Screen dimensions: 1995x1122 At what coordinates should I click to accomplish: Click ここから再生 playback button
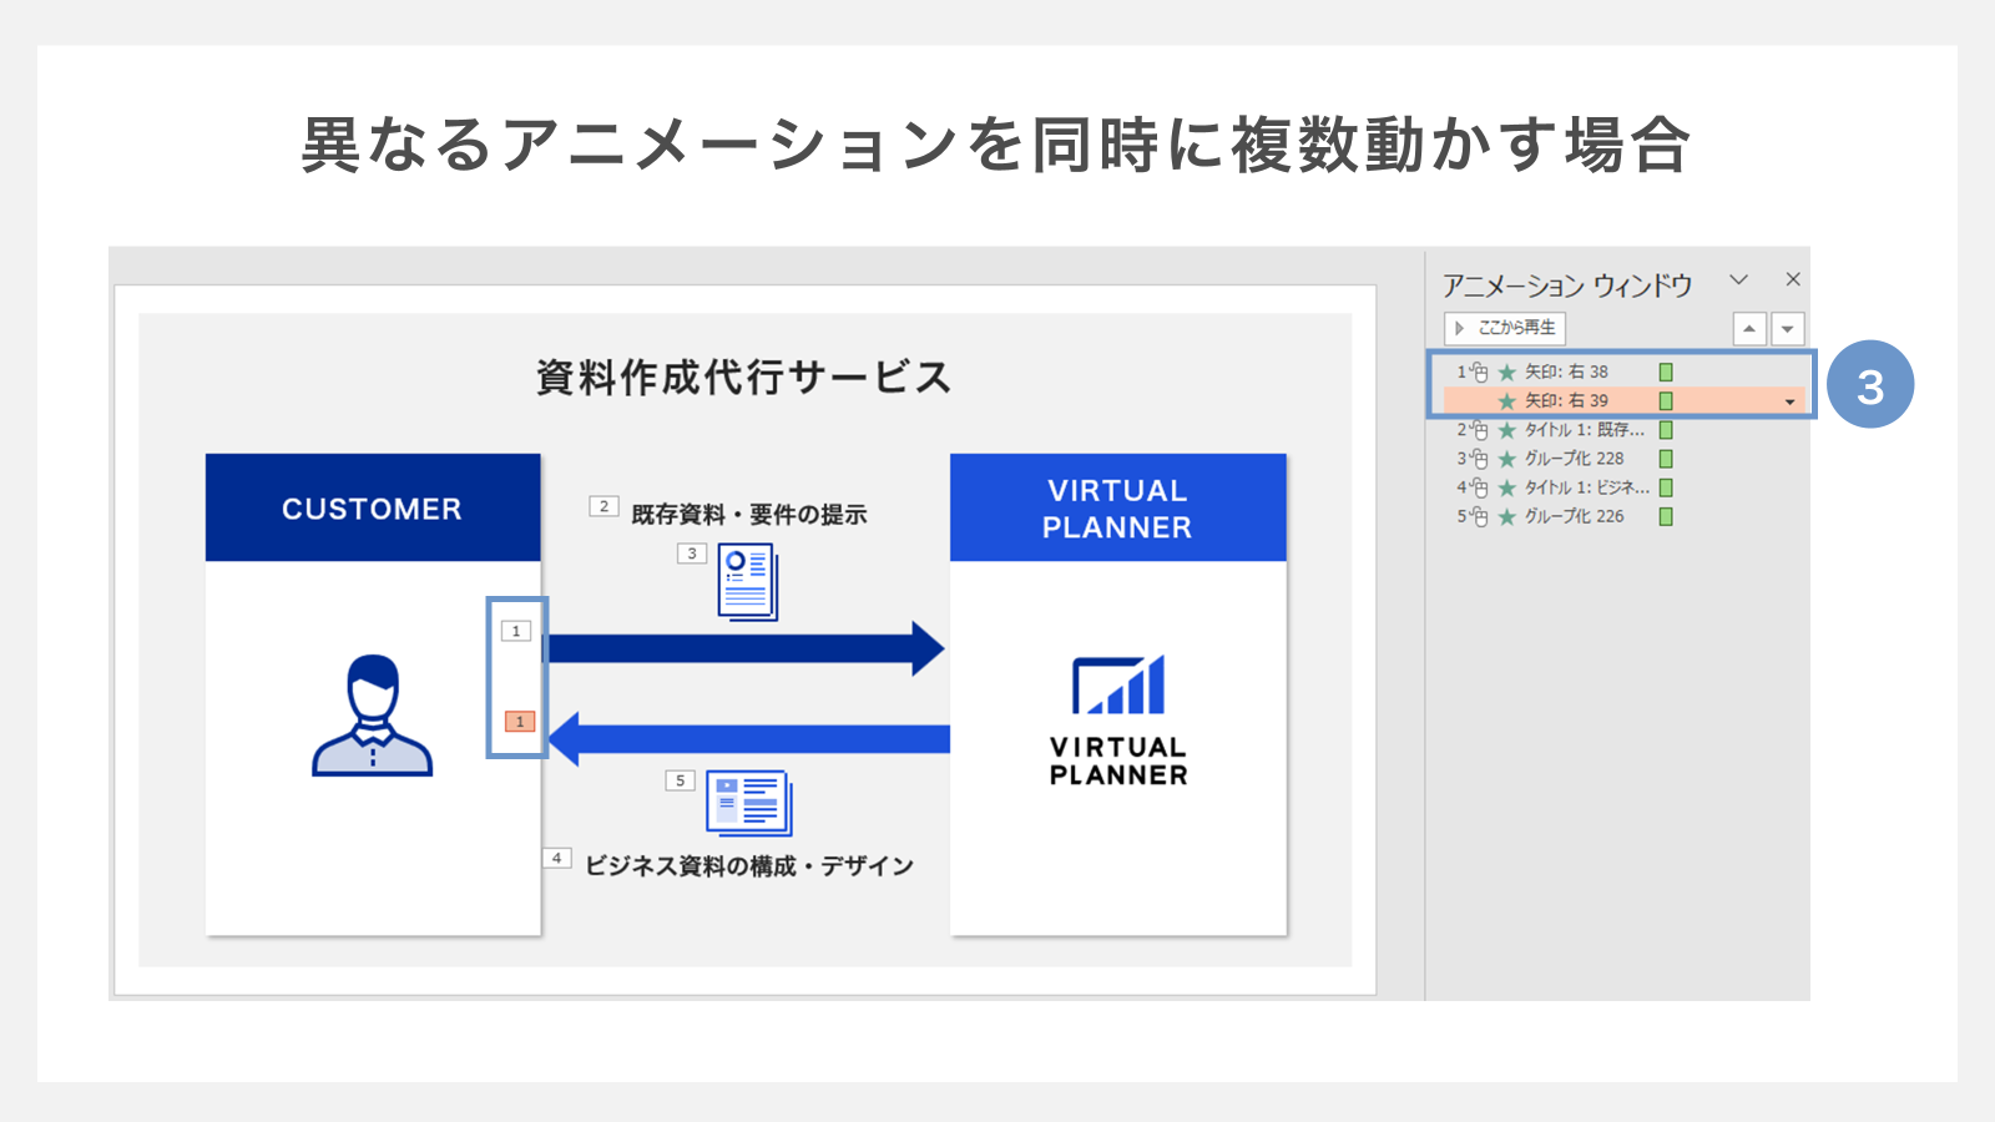tap(1507, 327)
